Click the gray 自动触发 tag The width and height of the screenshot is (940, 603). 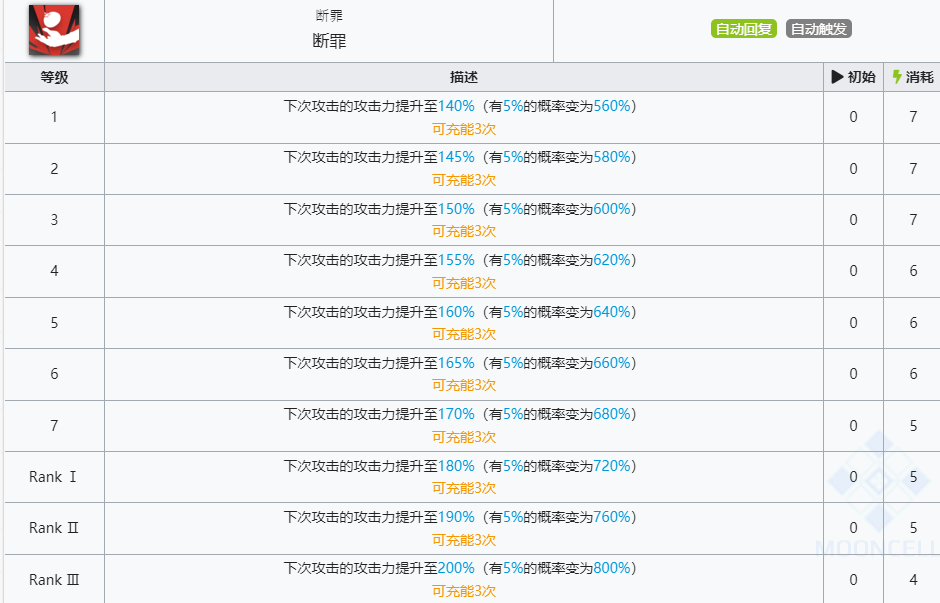click(x=818, y=29)
